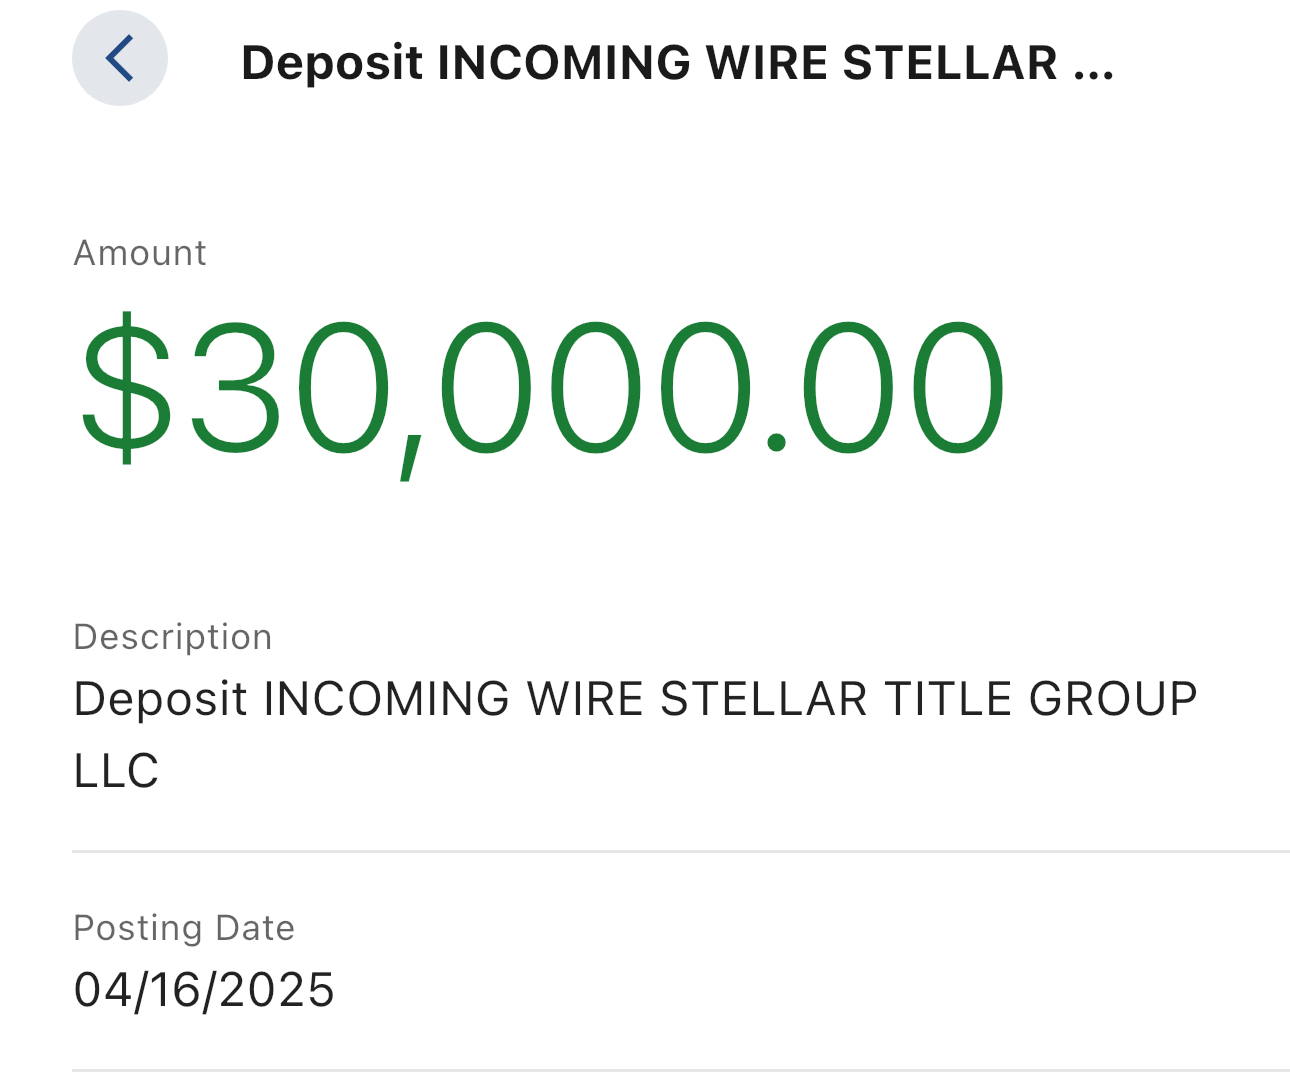Tap the word Deposit in the description
This screenshot has width=1290, height=1073.
click(x=160, y=700)
